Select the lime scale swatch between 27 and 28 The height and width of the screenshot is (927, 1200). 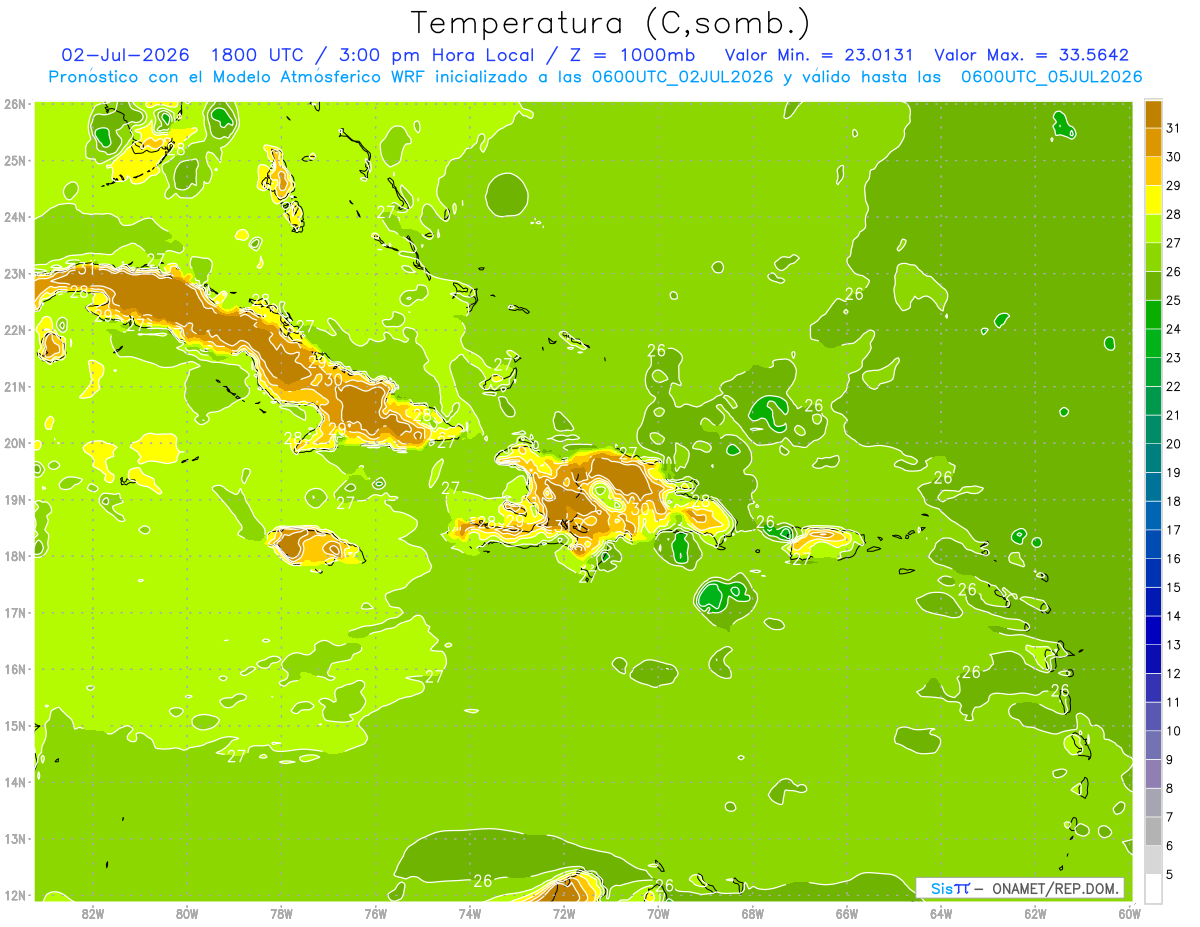[1153, 229]
